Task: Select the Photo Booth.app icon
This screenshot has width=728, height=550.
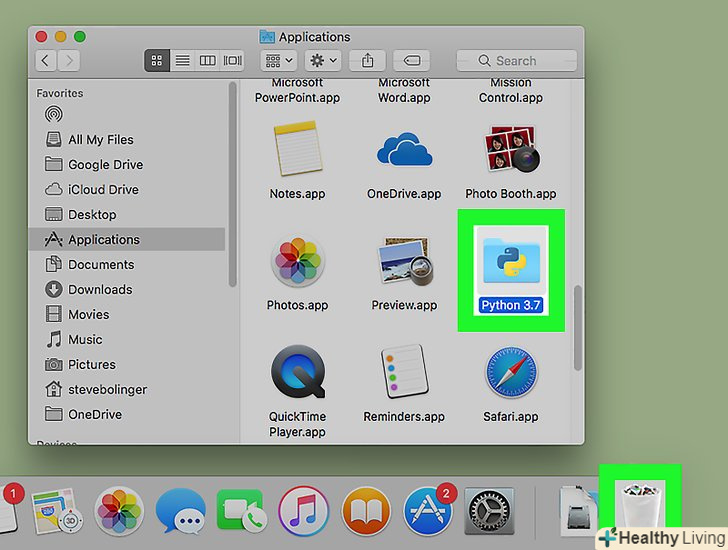Action: pyautogui.click(x=511, y=149)
